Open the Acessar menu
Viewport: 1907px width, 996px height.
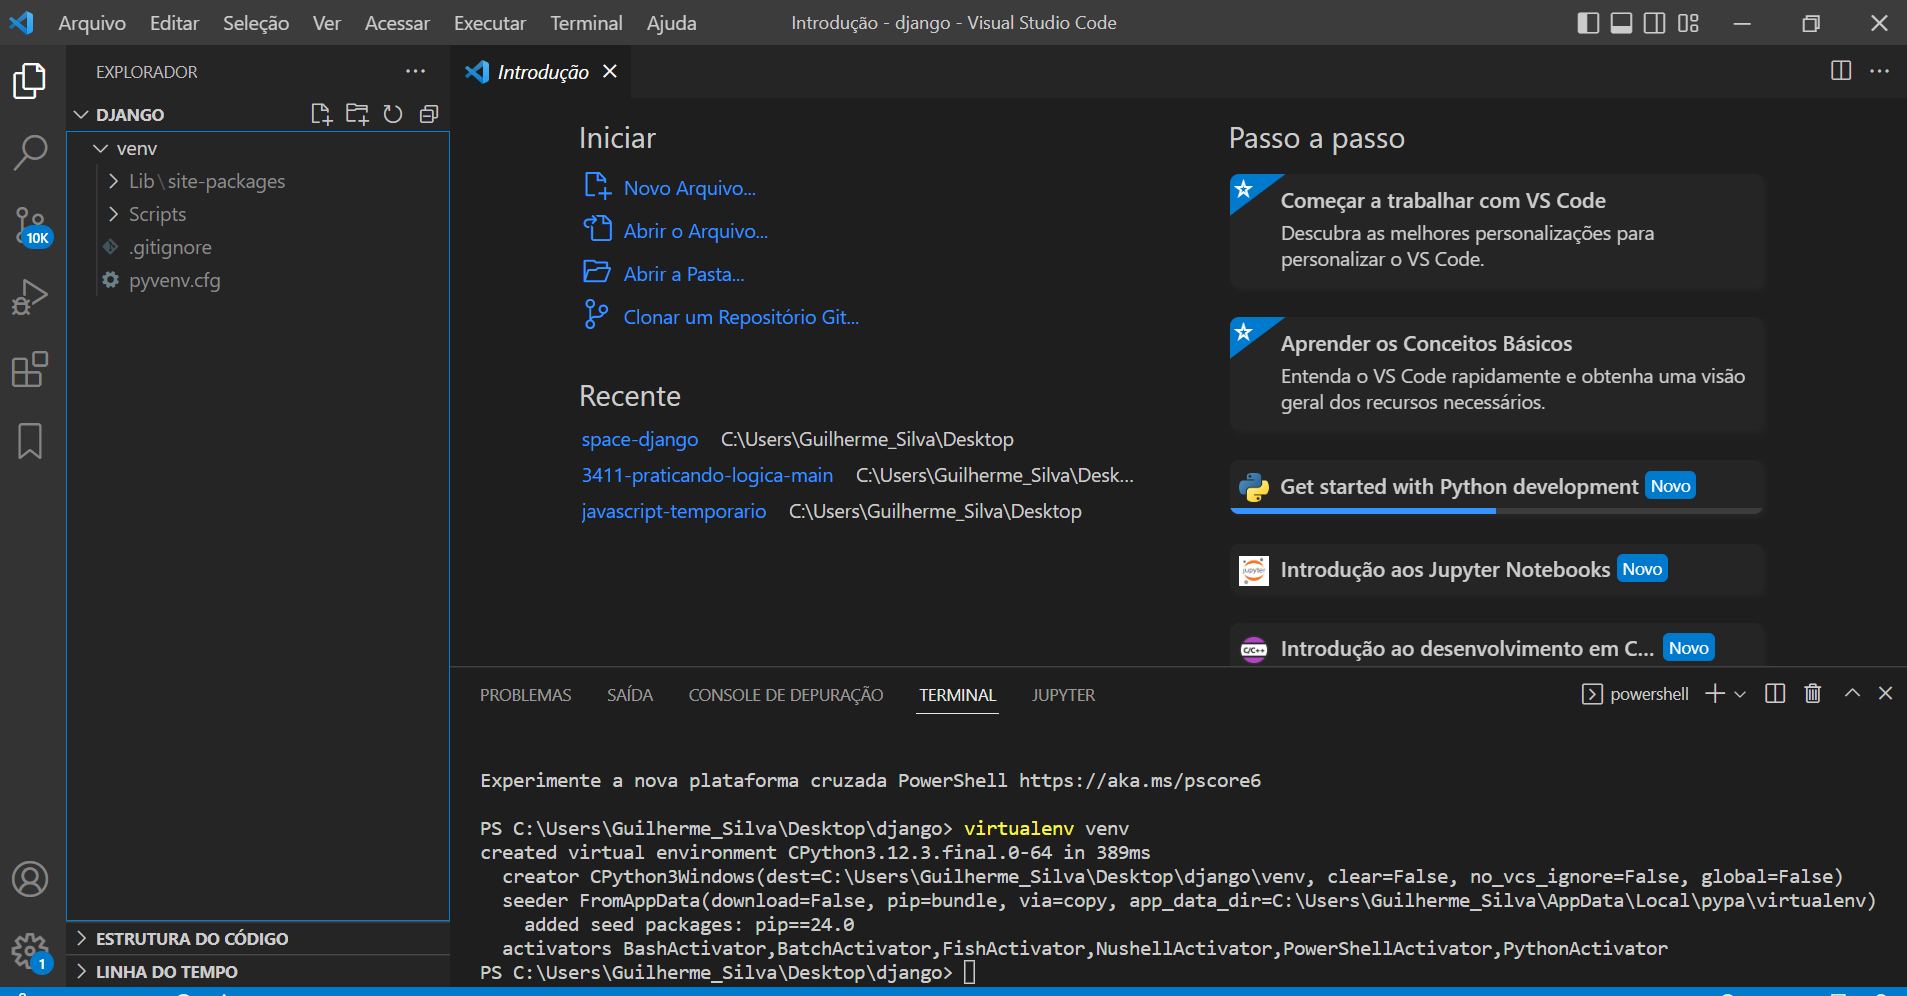click(397, 23)
